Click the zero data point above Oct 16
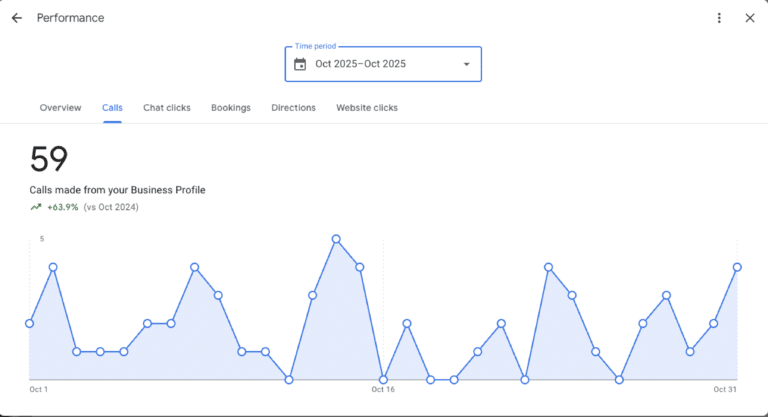The image size is (768, 417). (x=383, y=379)
